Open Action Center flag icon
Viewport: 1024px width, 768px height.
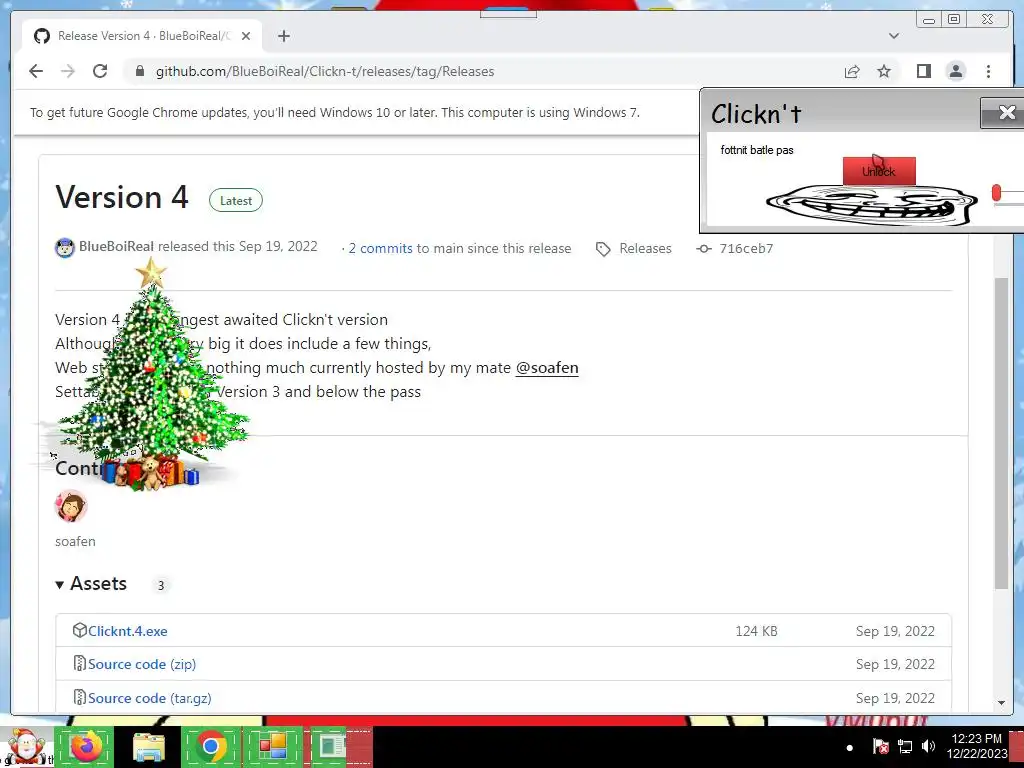[880, 746]
